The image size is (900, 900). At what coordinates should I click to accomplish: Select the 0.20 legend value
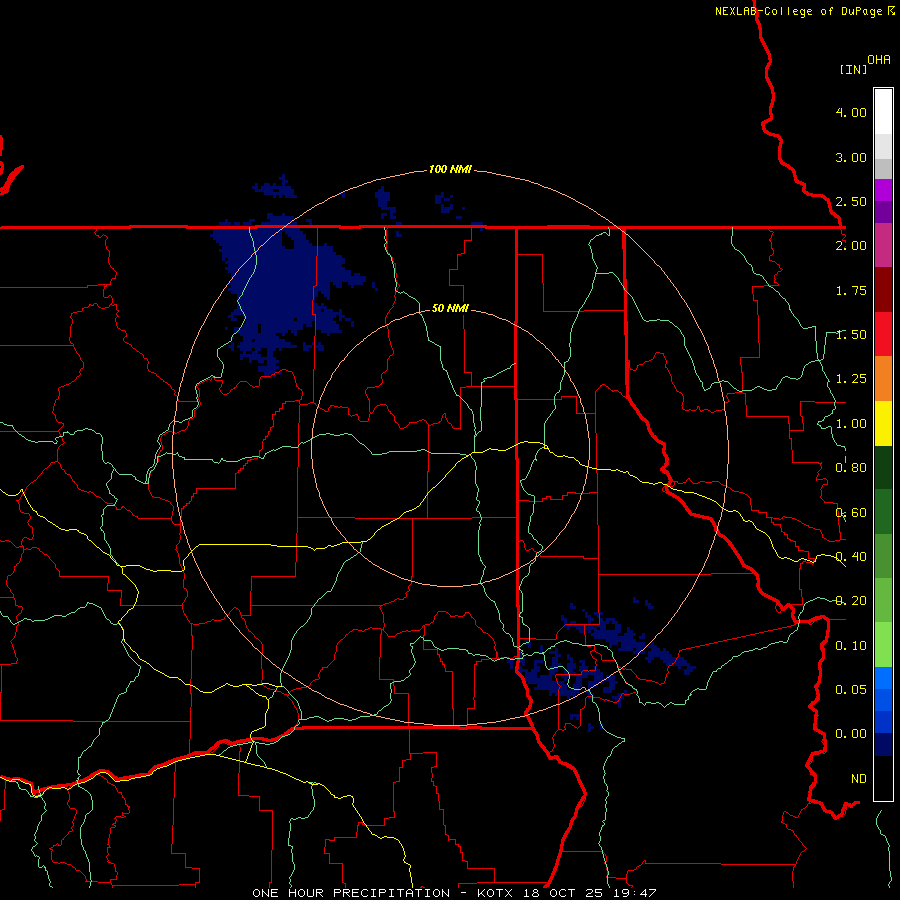point(851,601)
